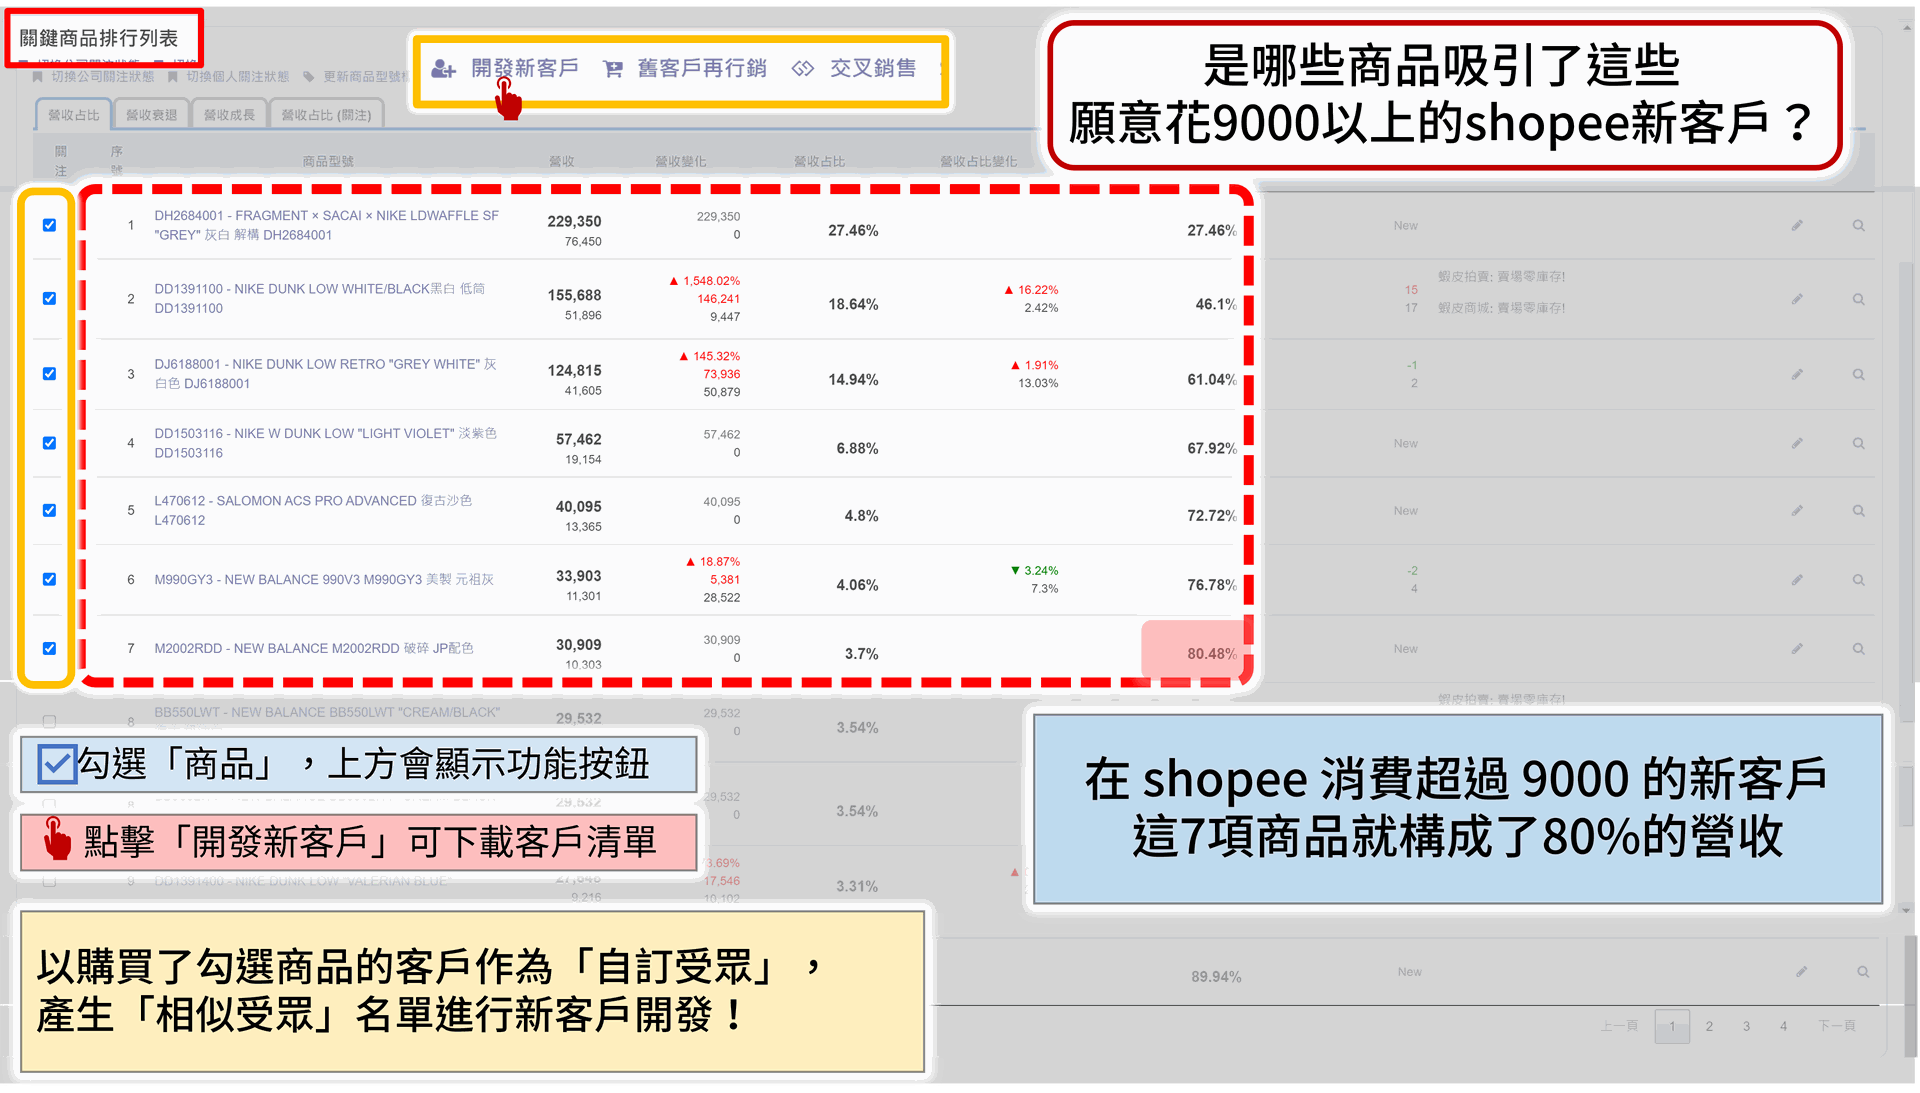Open DD1391100 Nike Dunk Low White/Black link
The image size is (1920, 1093).
coord(319,298)
